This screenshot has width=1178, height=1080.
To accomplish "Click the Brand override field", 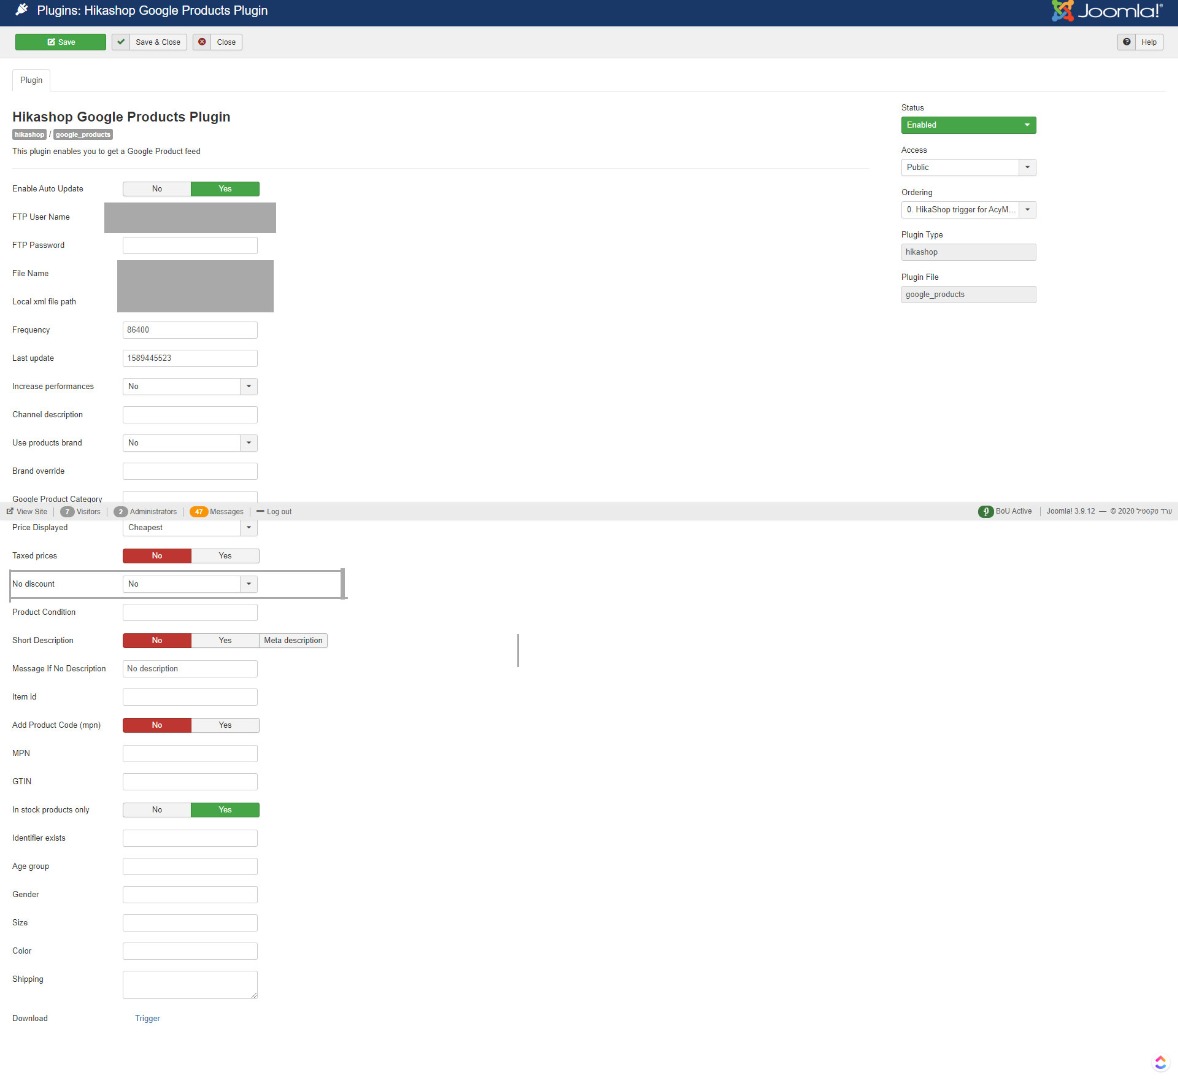I will [190, 471].
